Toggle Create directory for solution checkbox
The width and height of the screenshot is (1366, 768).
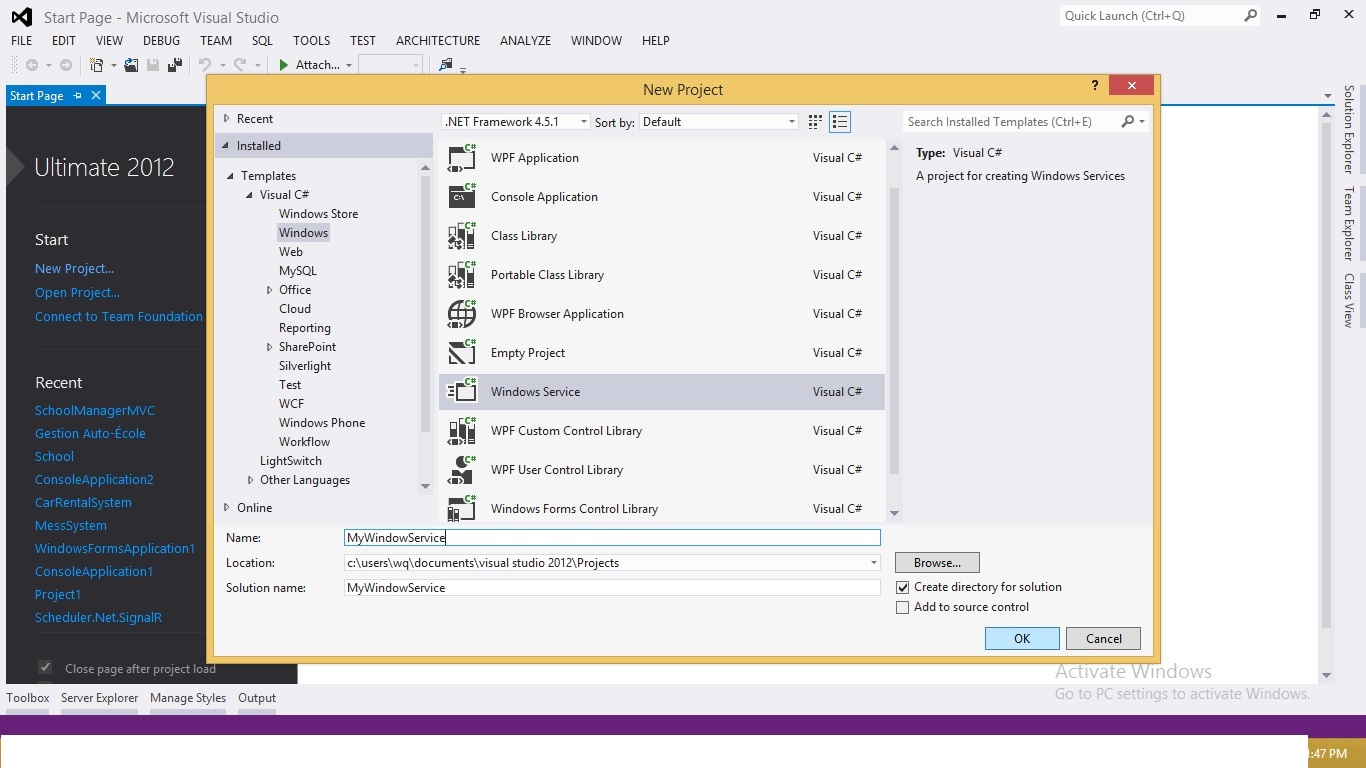903,588
